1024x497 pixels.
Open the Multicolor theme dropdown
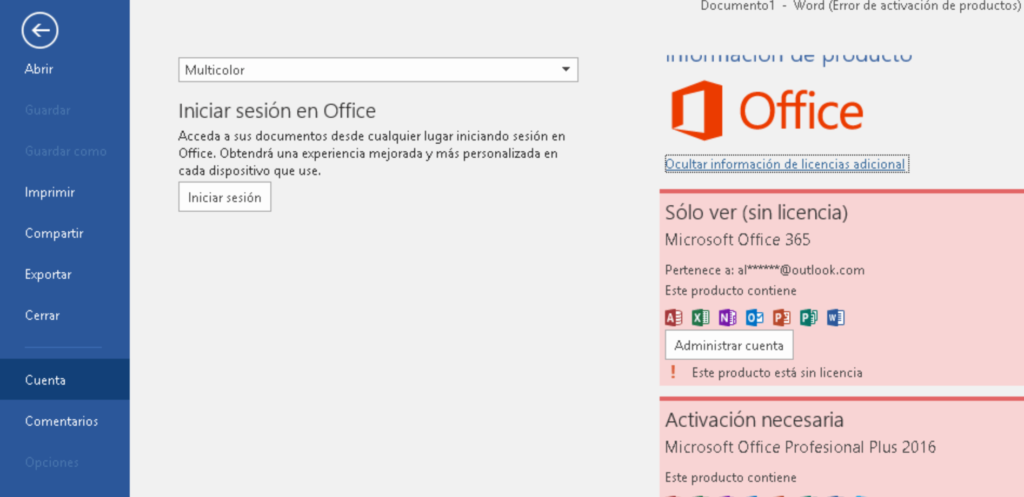click(x=378, y=70)
